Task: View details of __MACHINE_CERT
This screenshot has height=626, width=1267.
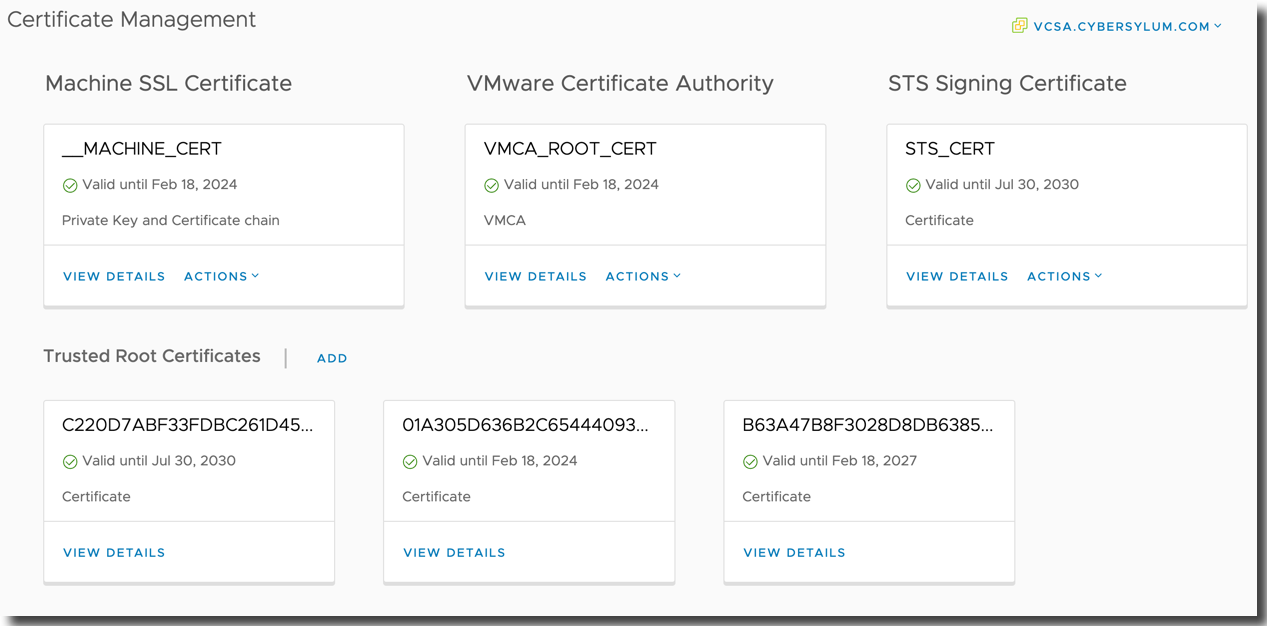Action: tap(114, 276)
